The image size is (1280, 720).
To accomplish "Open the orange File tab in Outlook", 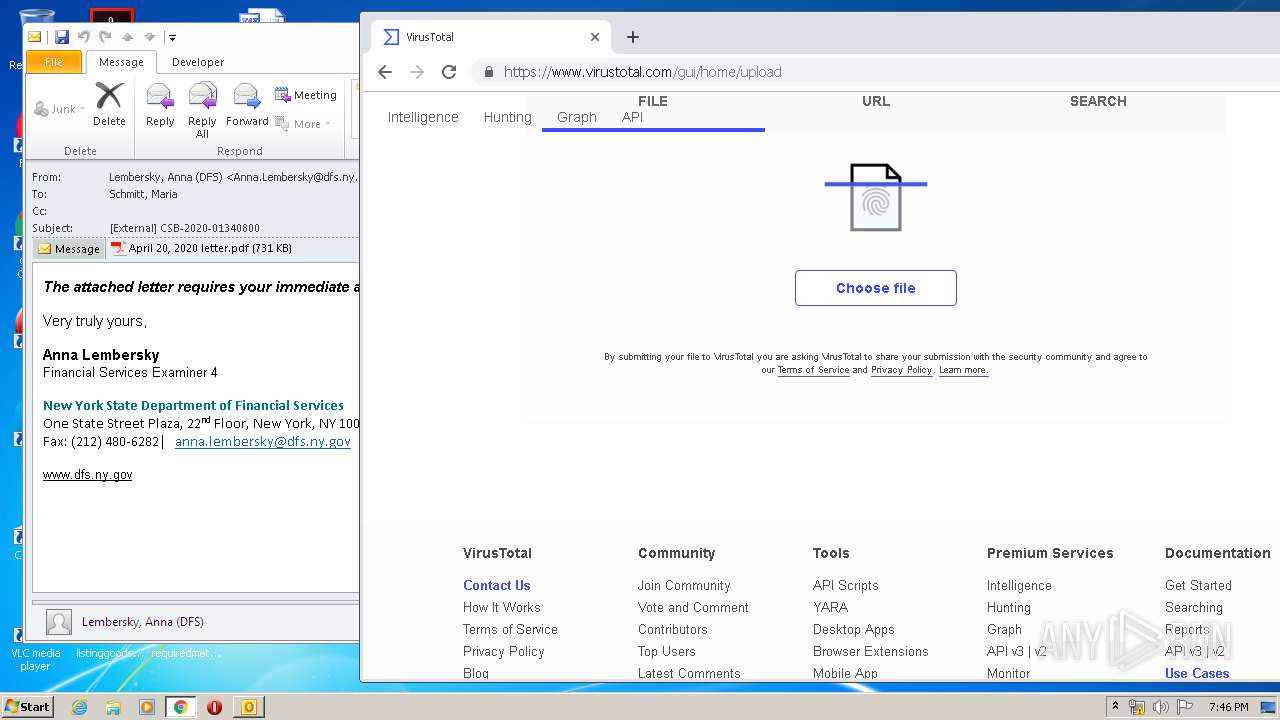I will click(x=54, y=62).
